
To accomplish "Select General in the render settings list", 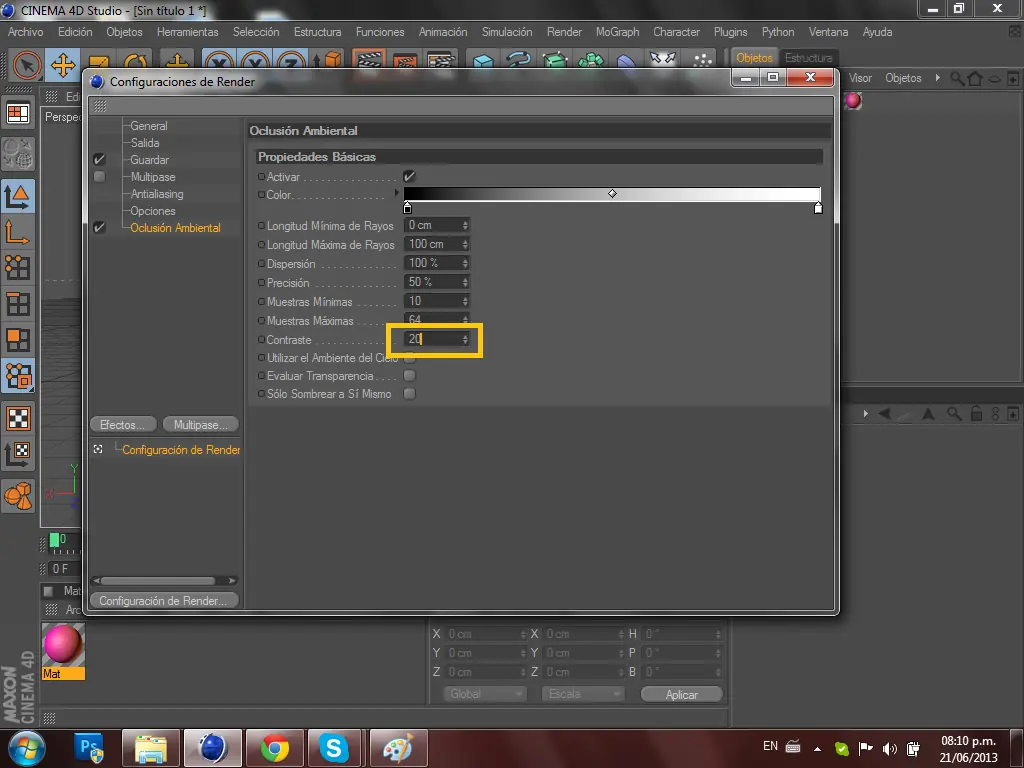I will pos(149,125).
